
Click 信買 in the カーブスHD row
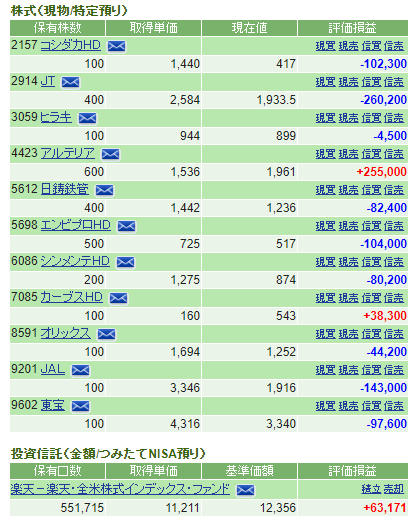372,298
